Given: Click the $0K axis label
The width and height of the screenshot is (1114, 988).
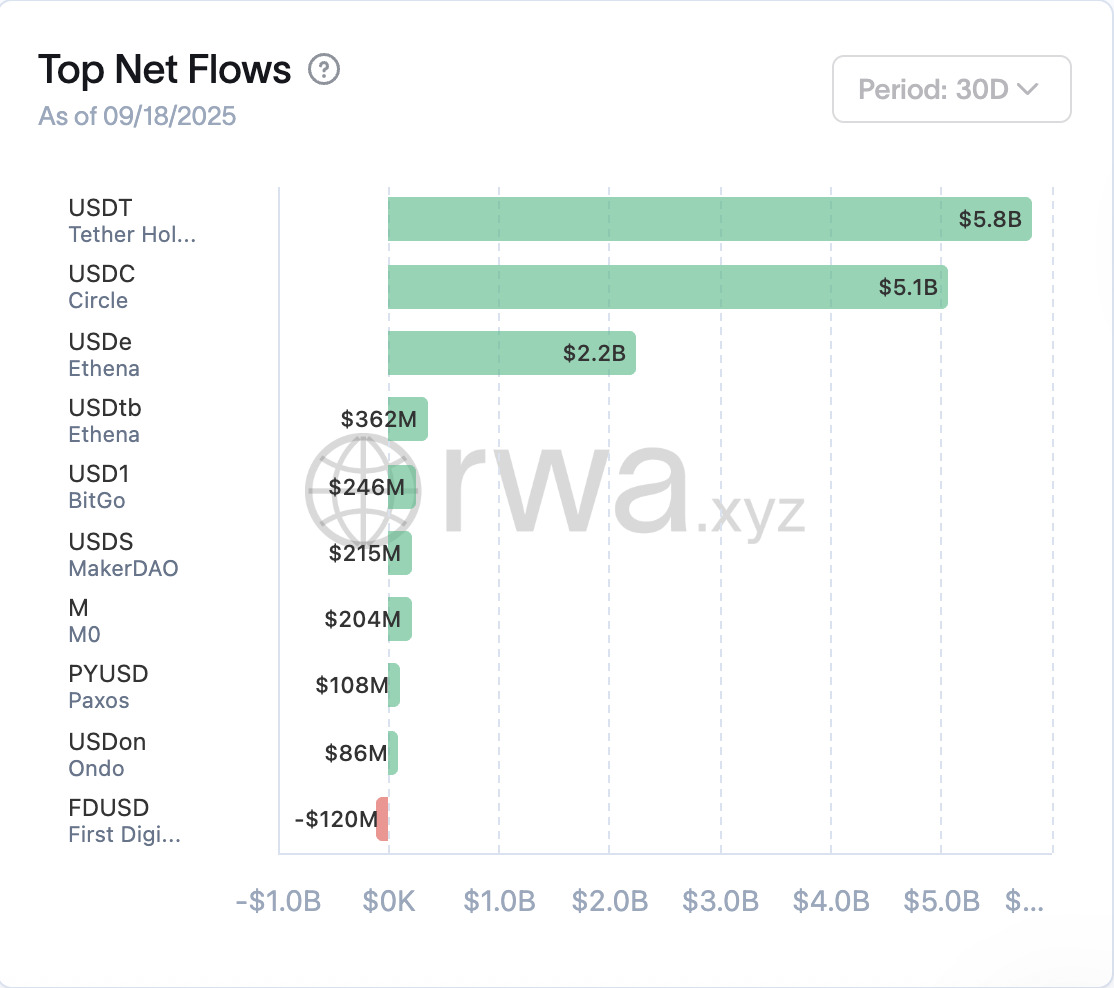Looking at the screenshot, I should (x=388, y=900).
